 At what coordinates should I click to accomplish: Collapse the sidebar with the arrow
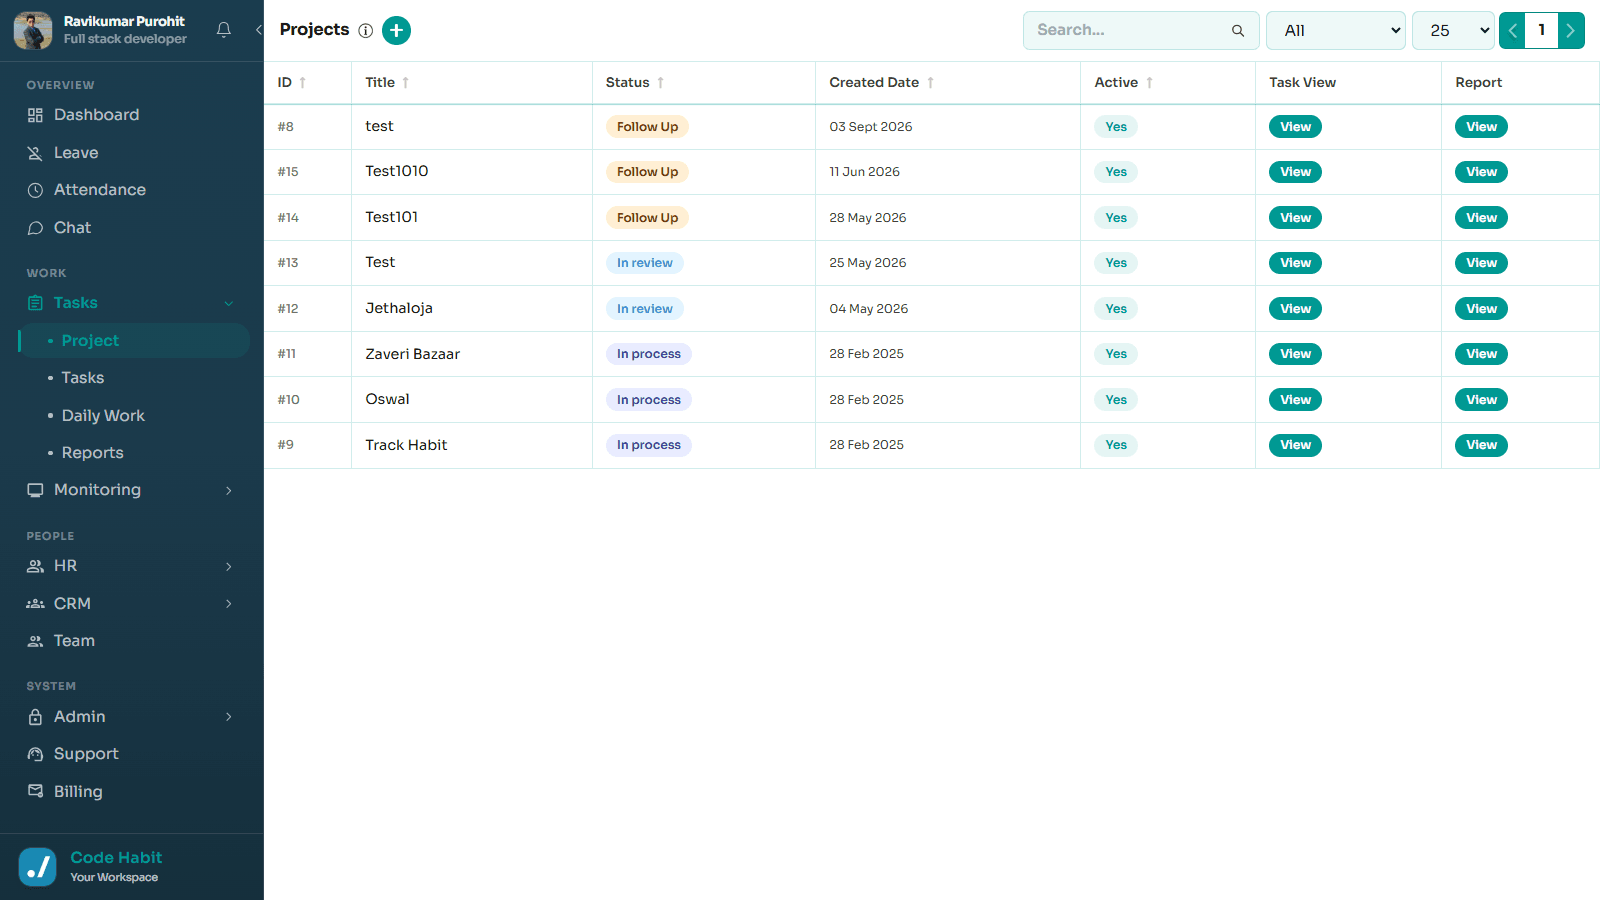258,30
